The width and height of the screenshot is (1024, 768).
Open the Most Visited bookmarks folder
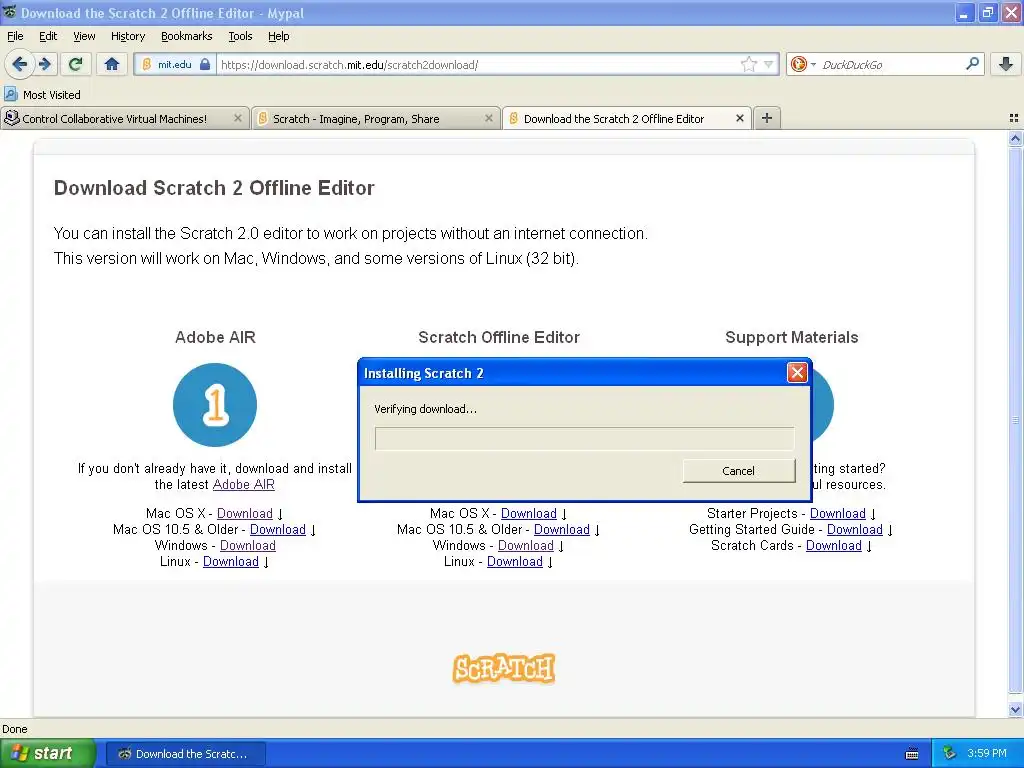tap(43, 95)
